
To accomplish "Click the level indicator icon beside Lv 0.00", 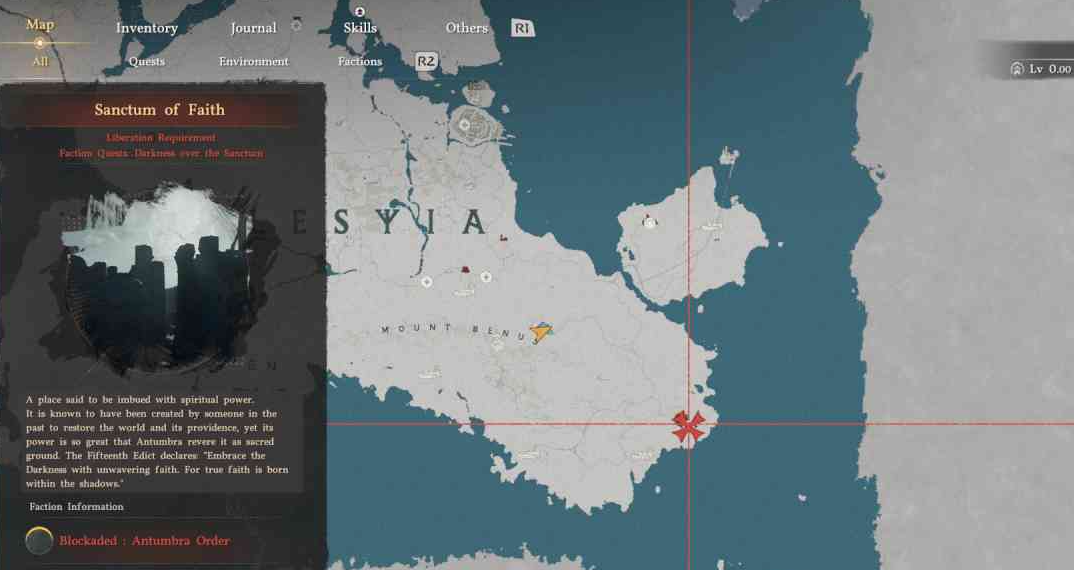I will 1017,69.
